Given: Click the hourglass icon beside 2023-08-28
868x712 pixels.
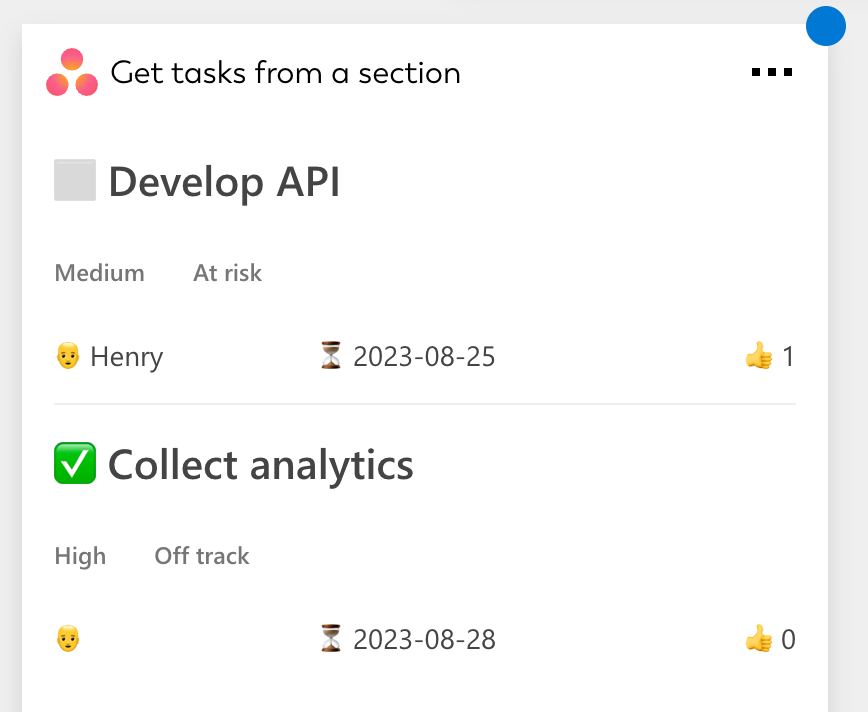Looking at the screenshot, I should click(331, 639).
